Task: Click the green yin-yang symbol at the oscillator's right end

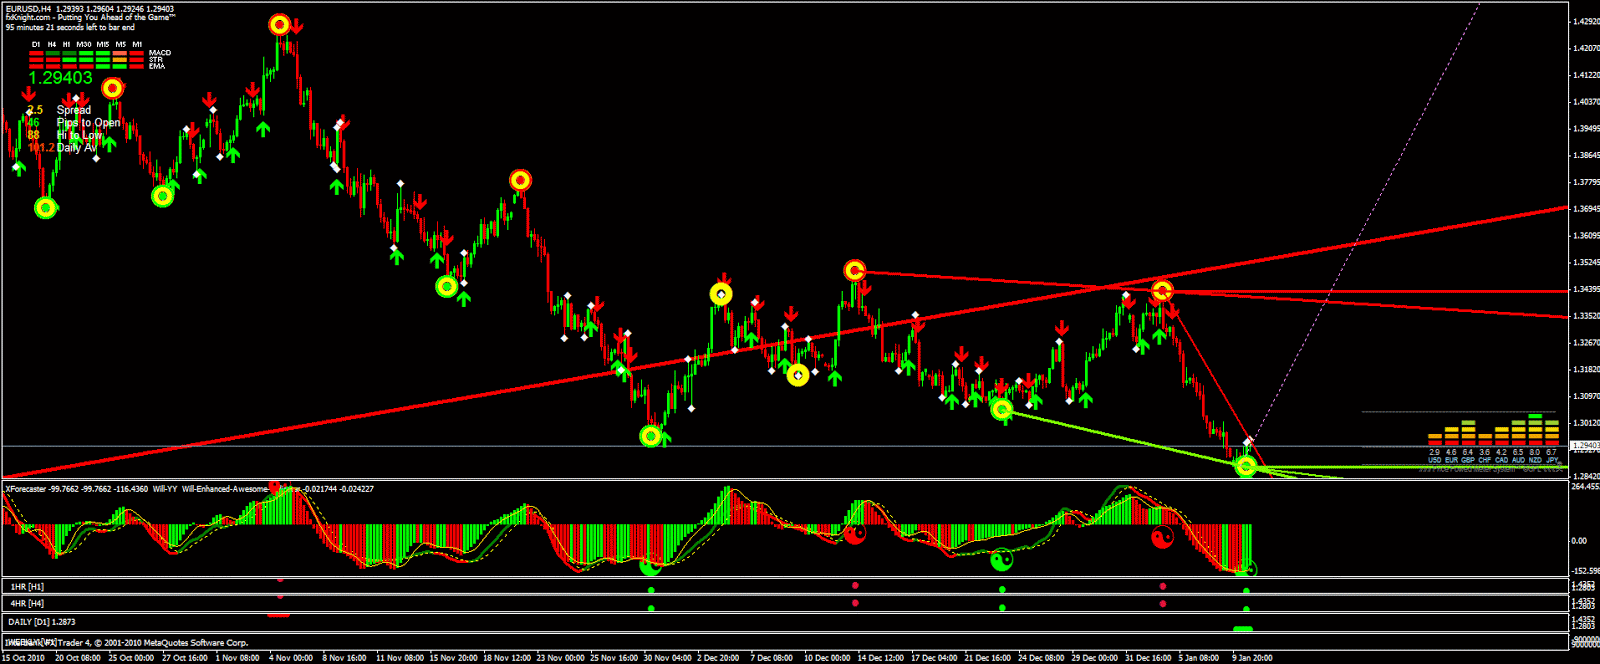Action: pyautogui.click(x=1247, y=569)
